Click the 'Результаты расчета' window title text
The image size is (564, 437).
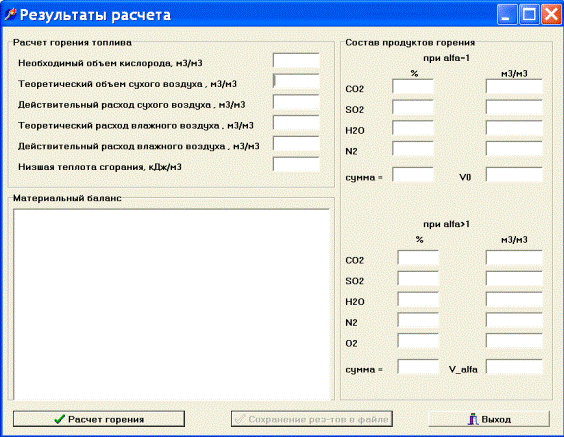pyautogui.click(x=95, y=15)
